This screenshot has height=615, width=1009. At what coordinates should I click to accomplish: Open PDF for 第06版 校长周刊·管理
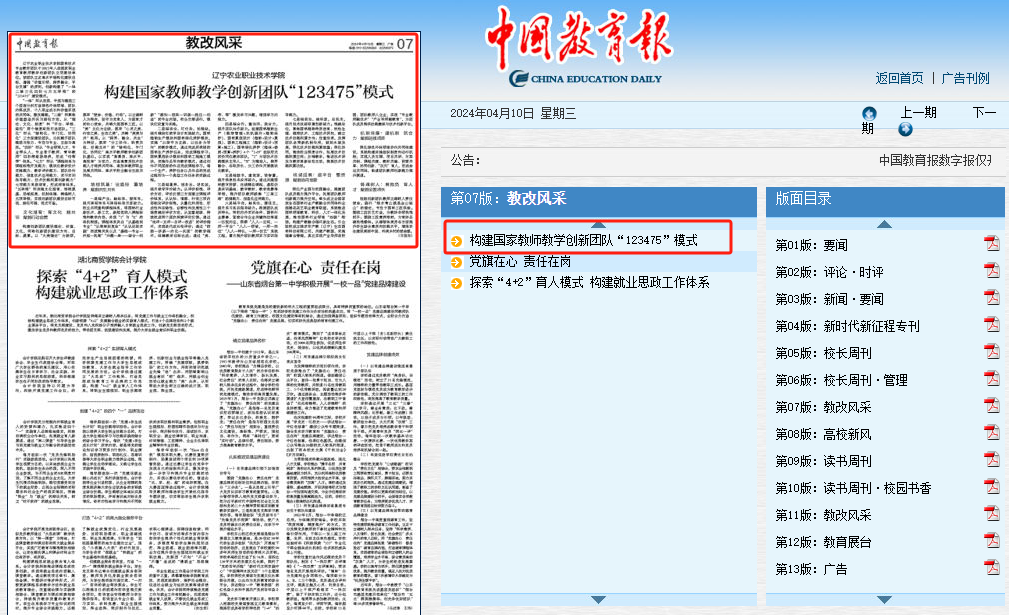[991, 380]
